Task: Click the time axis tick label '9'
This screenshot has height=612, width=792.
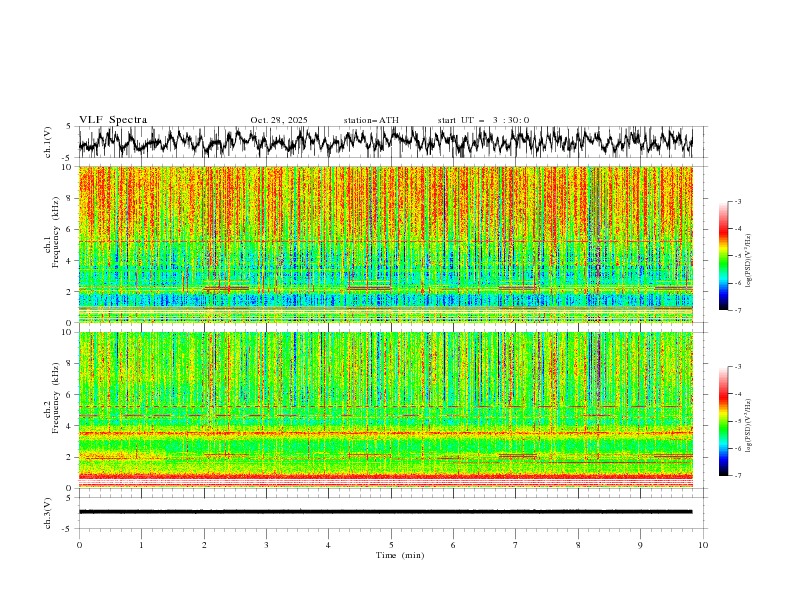Action: (x=640, y=545)
